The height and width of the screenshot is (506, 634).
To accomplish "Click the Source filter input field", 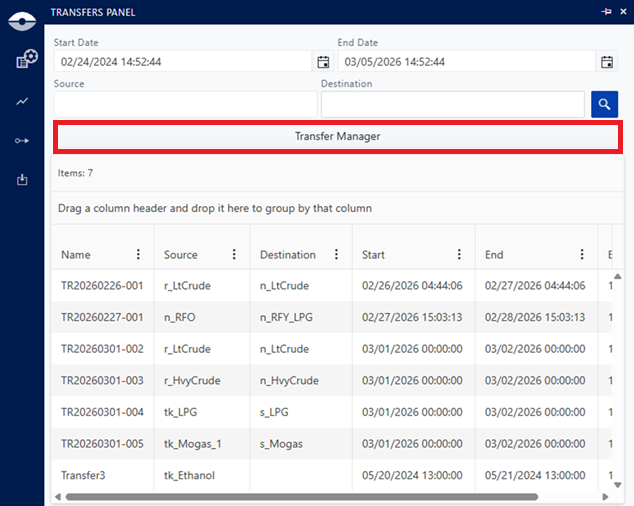I will 185,104.
